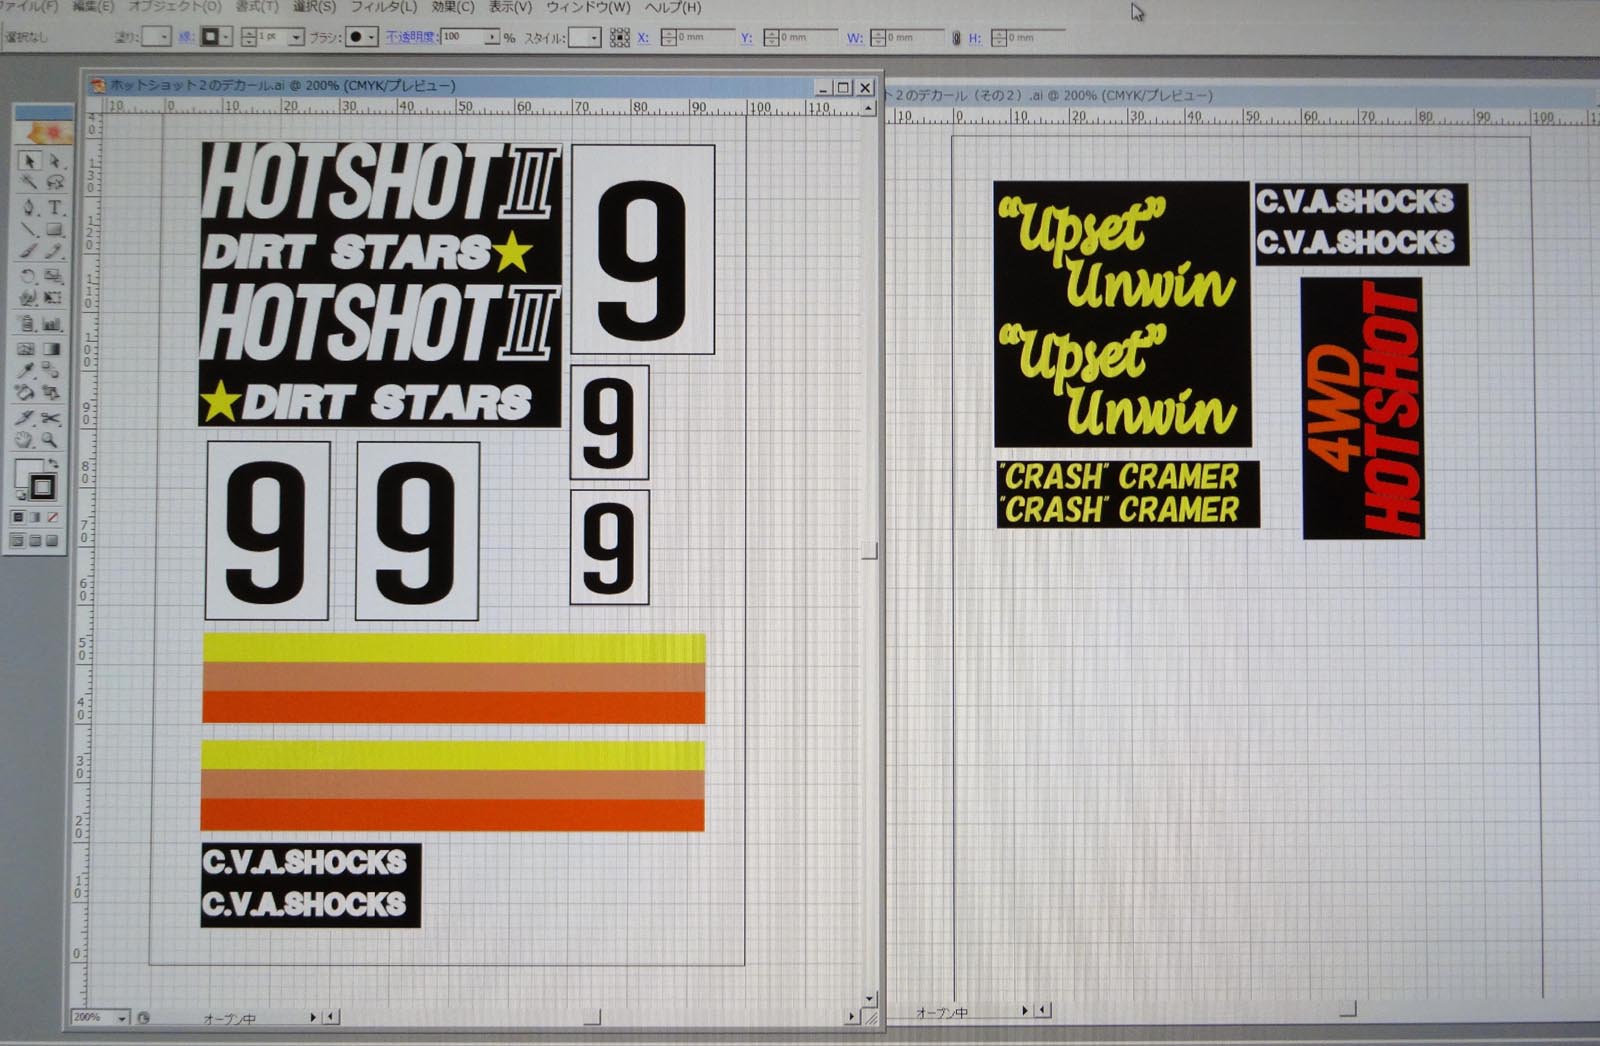1600x1046 pixels.
Task: Click the H: height link
Action: point(974,38)
